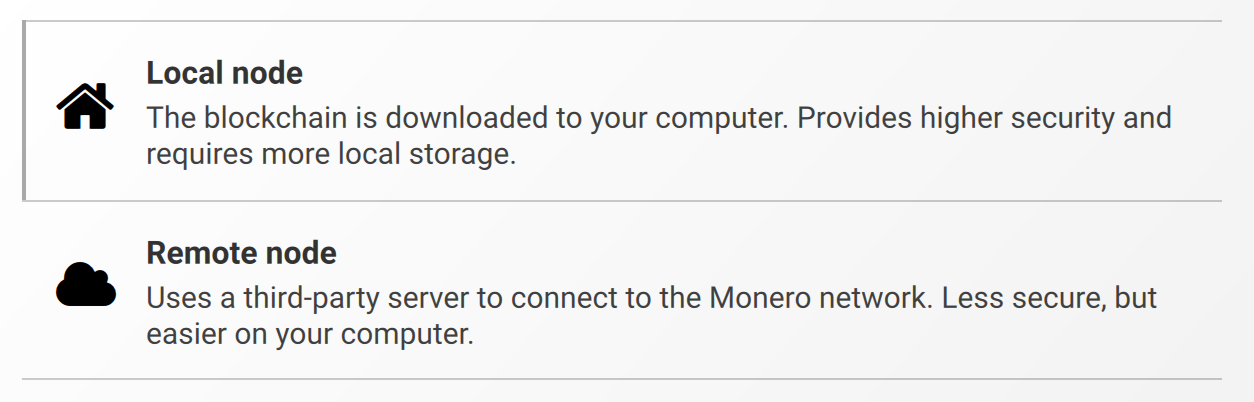This screenshot has height=402, width=1254.
Task: Select the Local node heading
Action: coord(224,73)
